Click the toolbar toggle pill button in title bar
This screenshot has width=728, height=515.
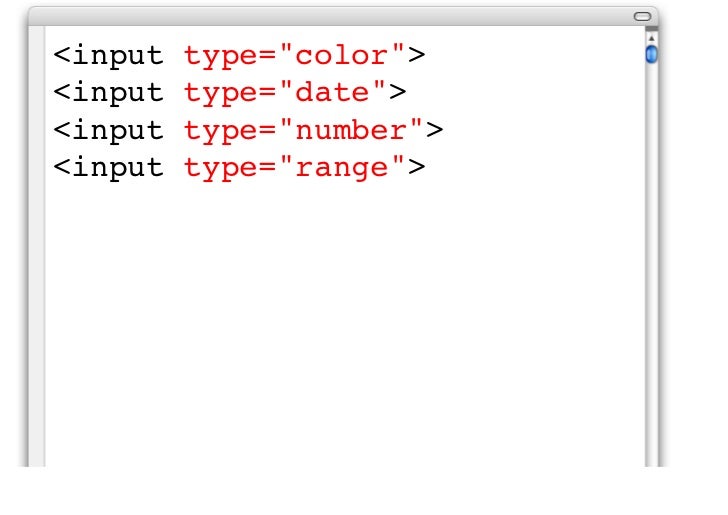click(x=643, y=17)
